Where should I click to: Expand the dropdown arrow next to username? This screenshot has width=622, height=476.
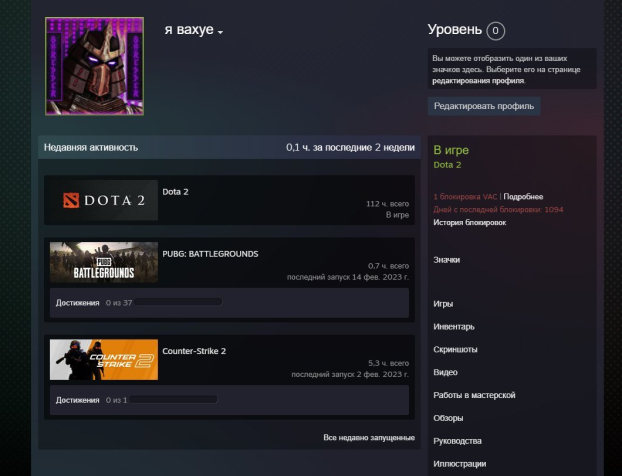tap(221, 33)
